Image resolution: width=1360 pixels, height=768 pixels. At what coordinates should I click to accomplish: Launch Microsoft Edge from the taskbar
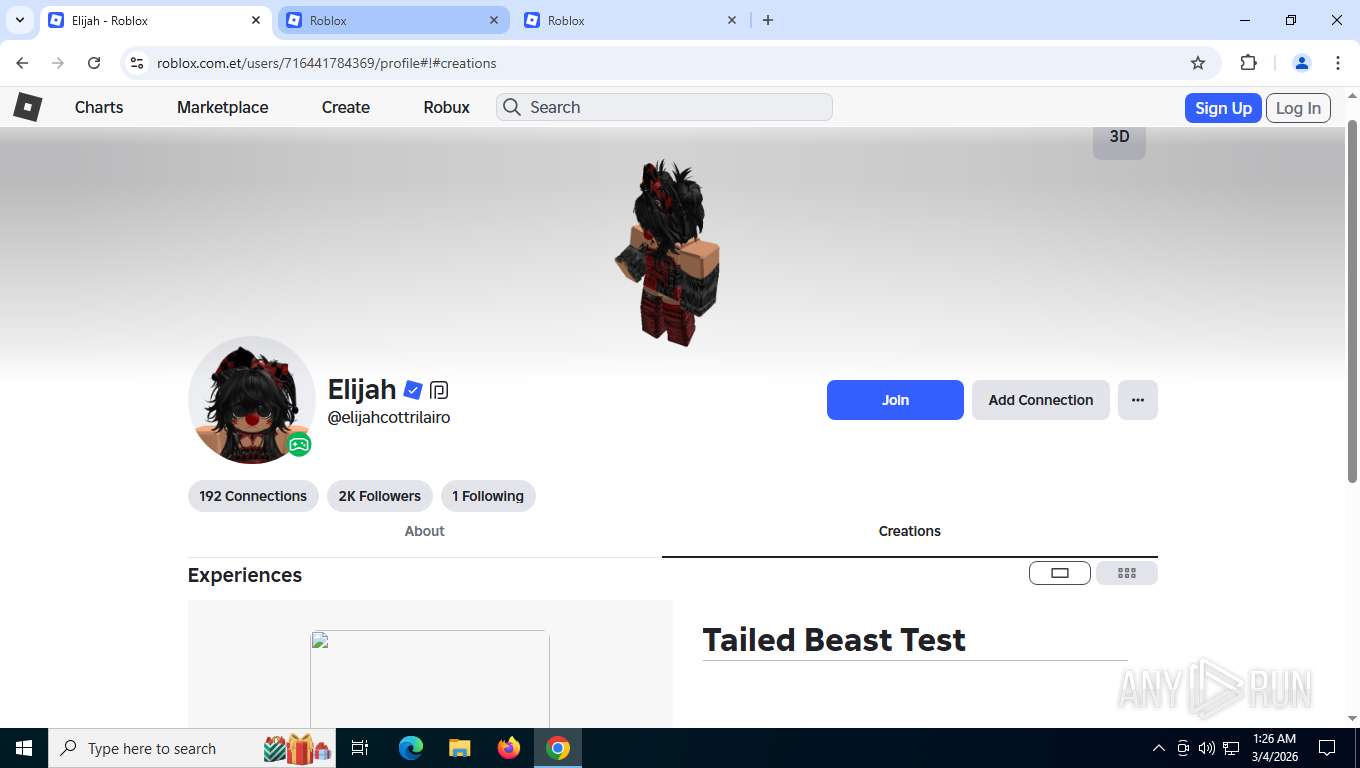[411, 748]
